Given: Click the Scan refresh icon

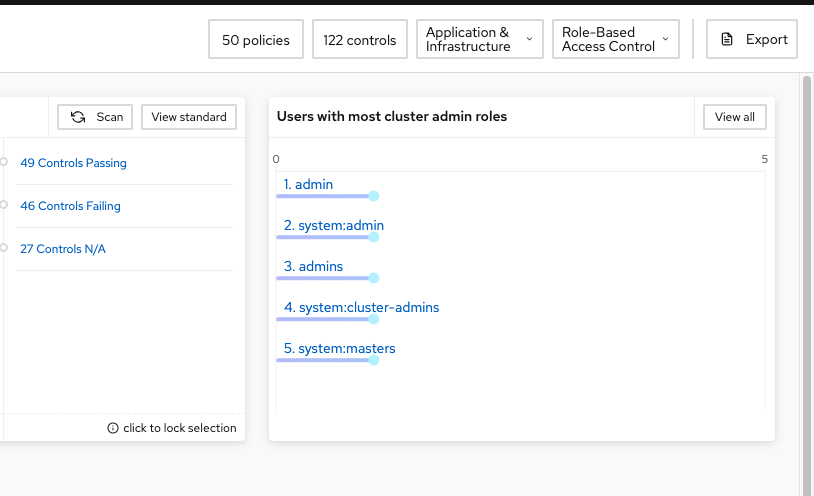Looking at the screenshot, I should (78, 117).
